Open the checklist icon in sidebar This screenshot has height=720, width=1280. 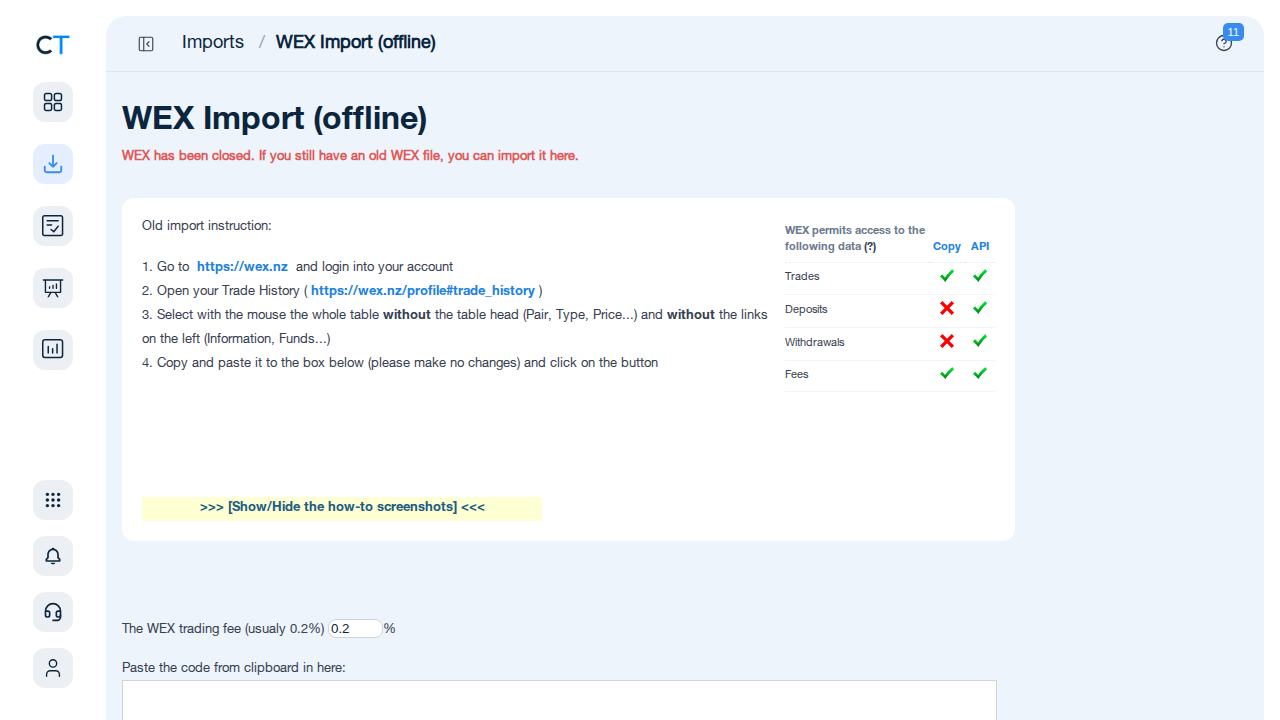pos(53,226)
